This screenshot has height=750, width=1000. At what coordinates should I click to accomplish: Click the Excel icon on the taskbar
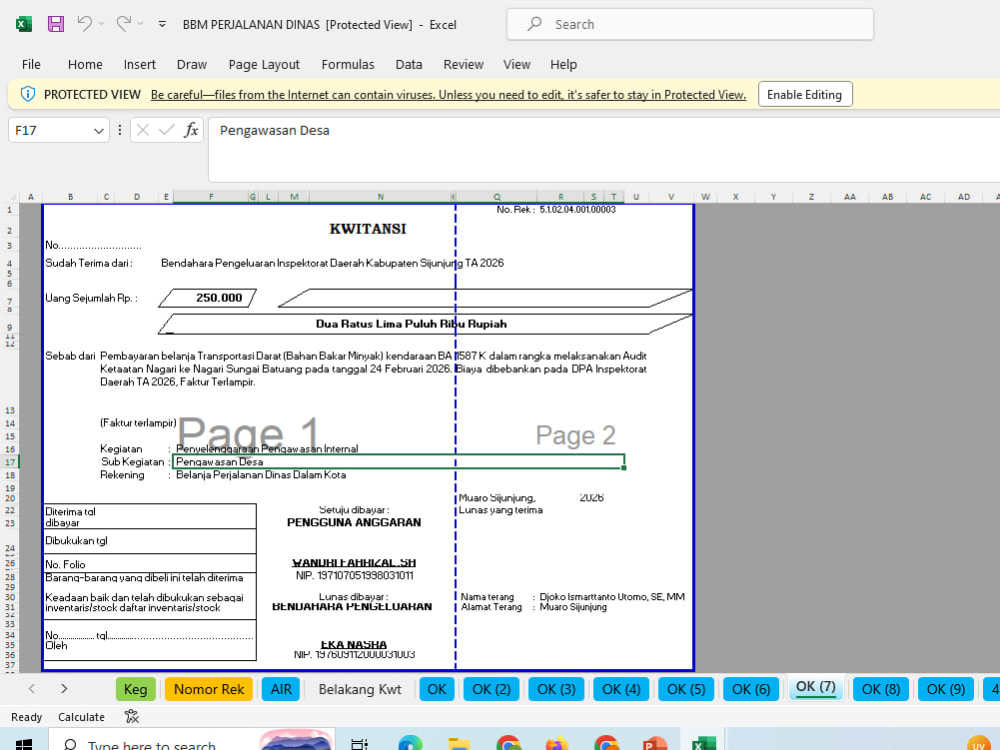(703, 744)
